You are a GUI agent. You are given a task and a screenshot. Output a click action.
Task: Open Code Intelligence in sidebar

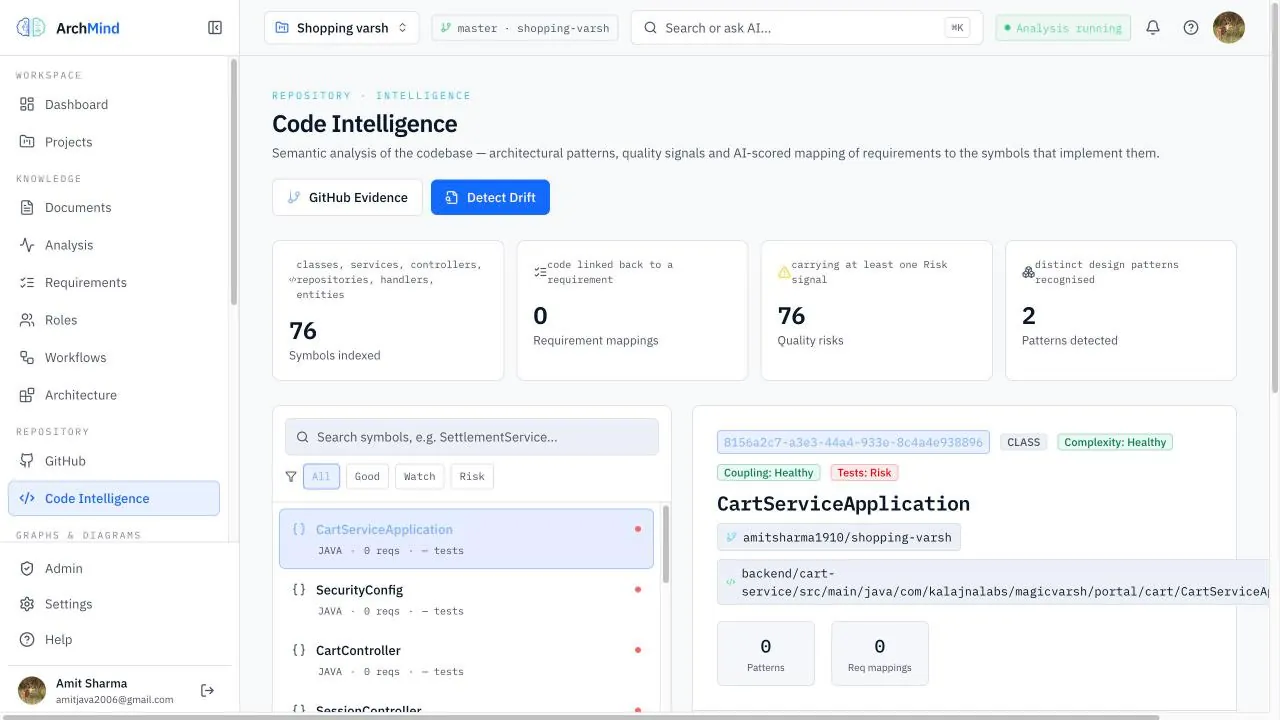(x=114, y=498)
